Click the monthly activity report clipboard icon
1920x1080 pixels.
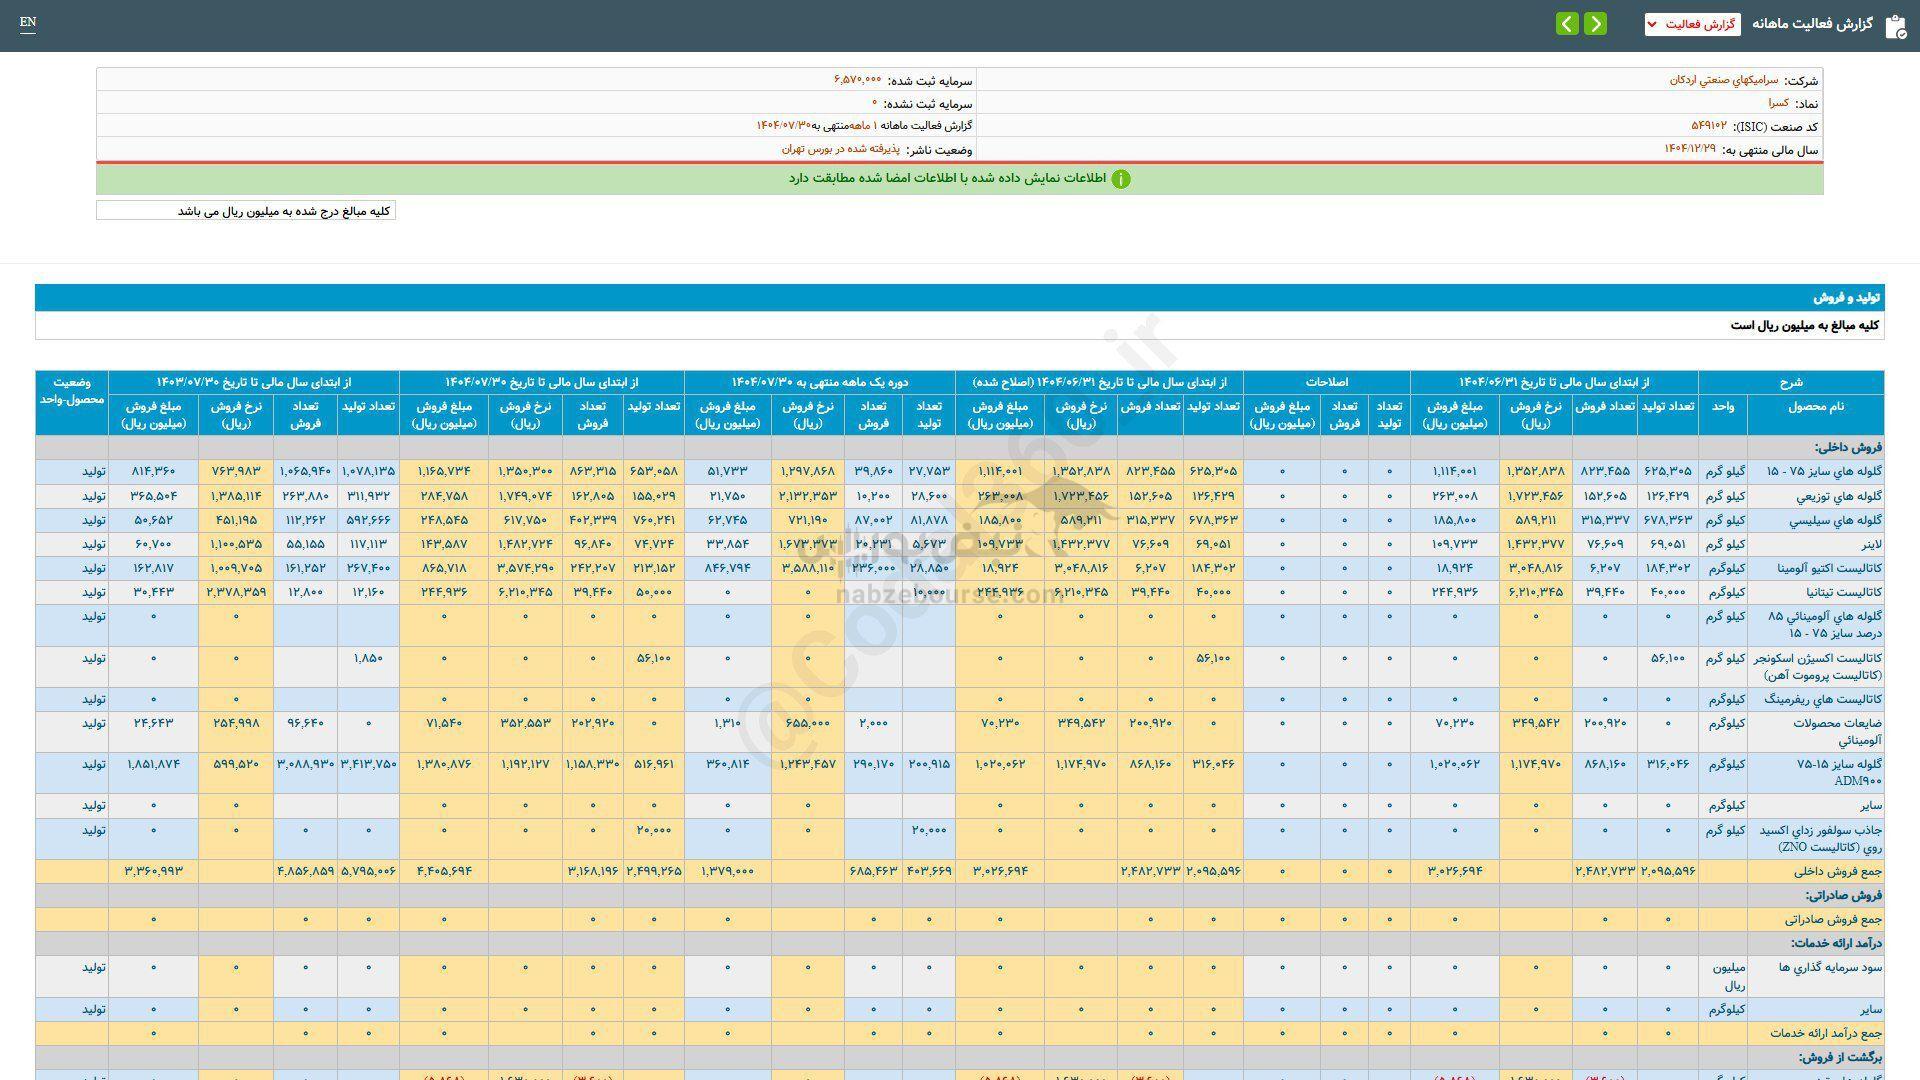1895,26
